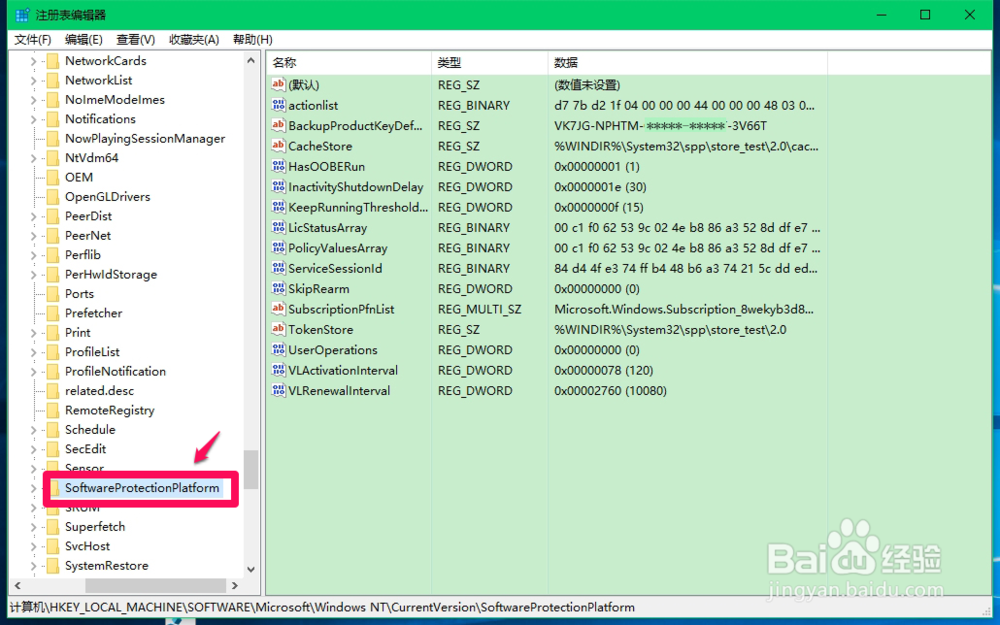Select the SoftwareProtectionPlatform key

[142, 488]
